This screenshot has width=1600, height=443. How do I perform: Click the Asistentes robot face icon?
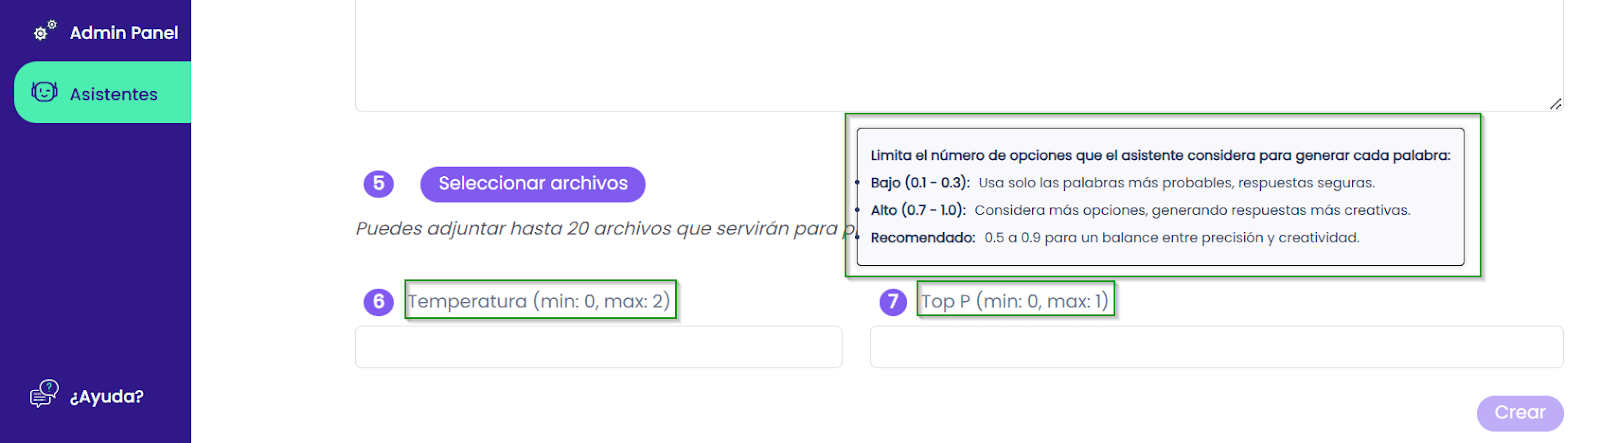[x=44, y=92]
